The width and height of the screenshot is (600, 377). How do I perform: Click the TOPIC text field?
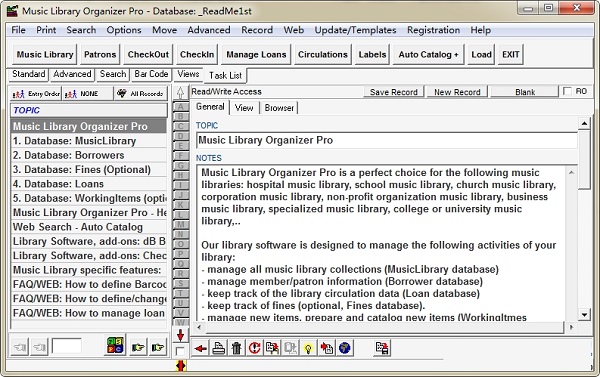386,140
